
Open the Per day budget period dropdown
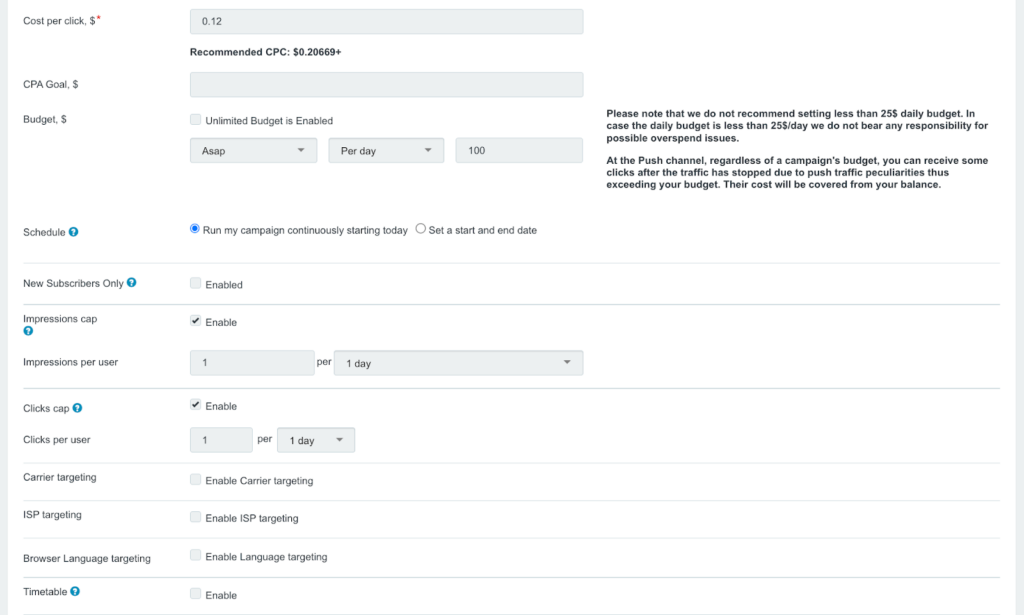[x=385, y=150]
